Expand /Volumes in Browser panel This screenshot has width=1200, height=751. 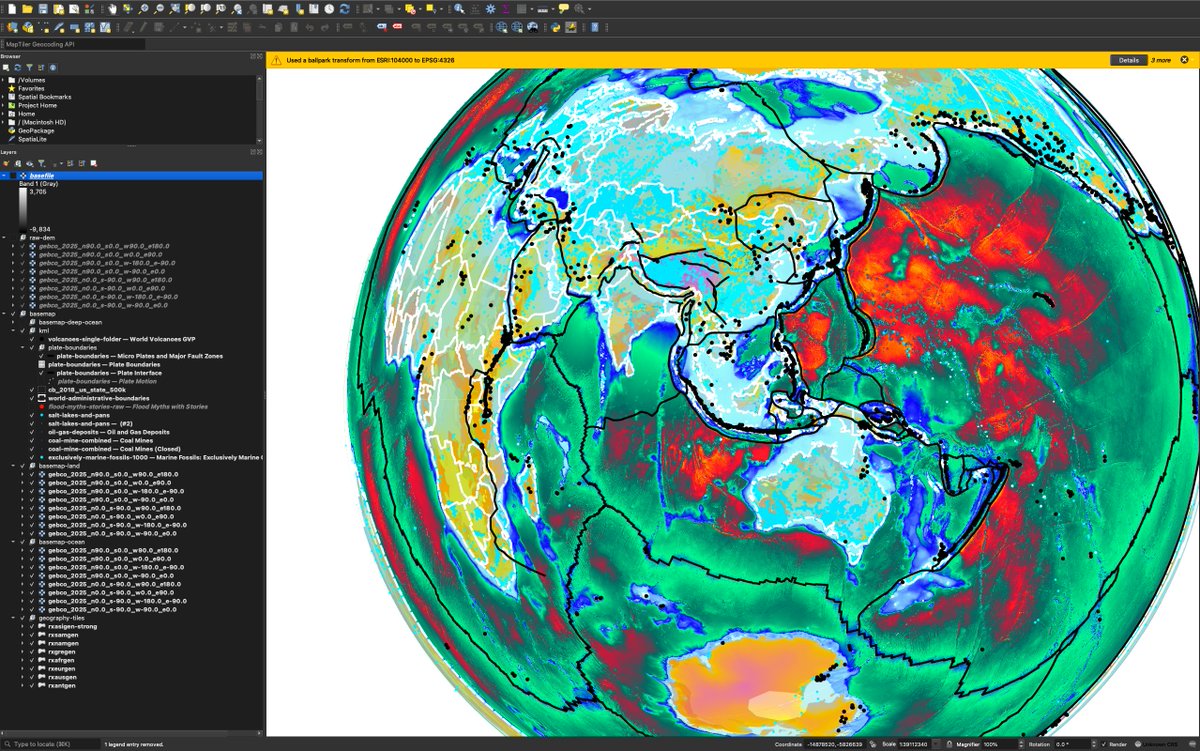tap(4, 80)
